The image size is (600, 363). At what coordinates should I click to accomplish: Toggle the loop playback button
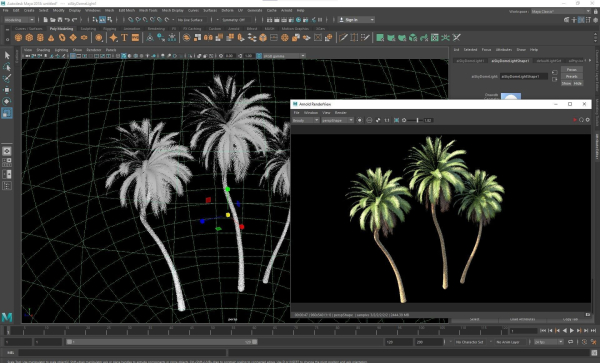click(x=571, y=342)
